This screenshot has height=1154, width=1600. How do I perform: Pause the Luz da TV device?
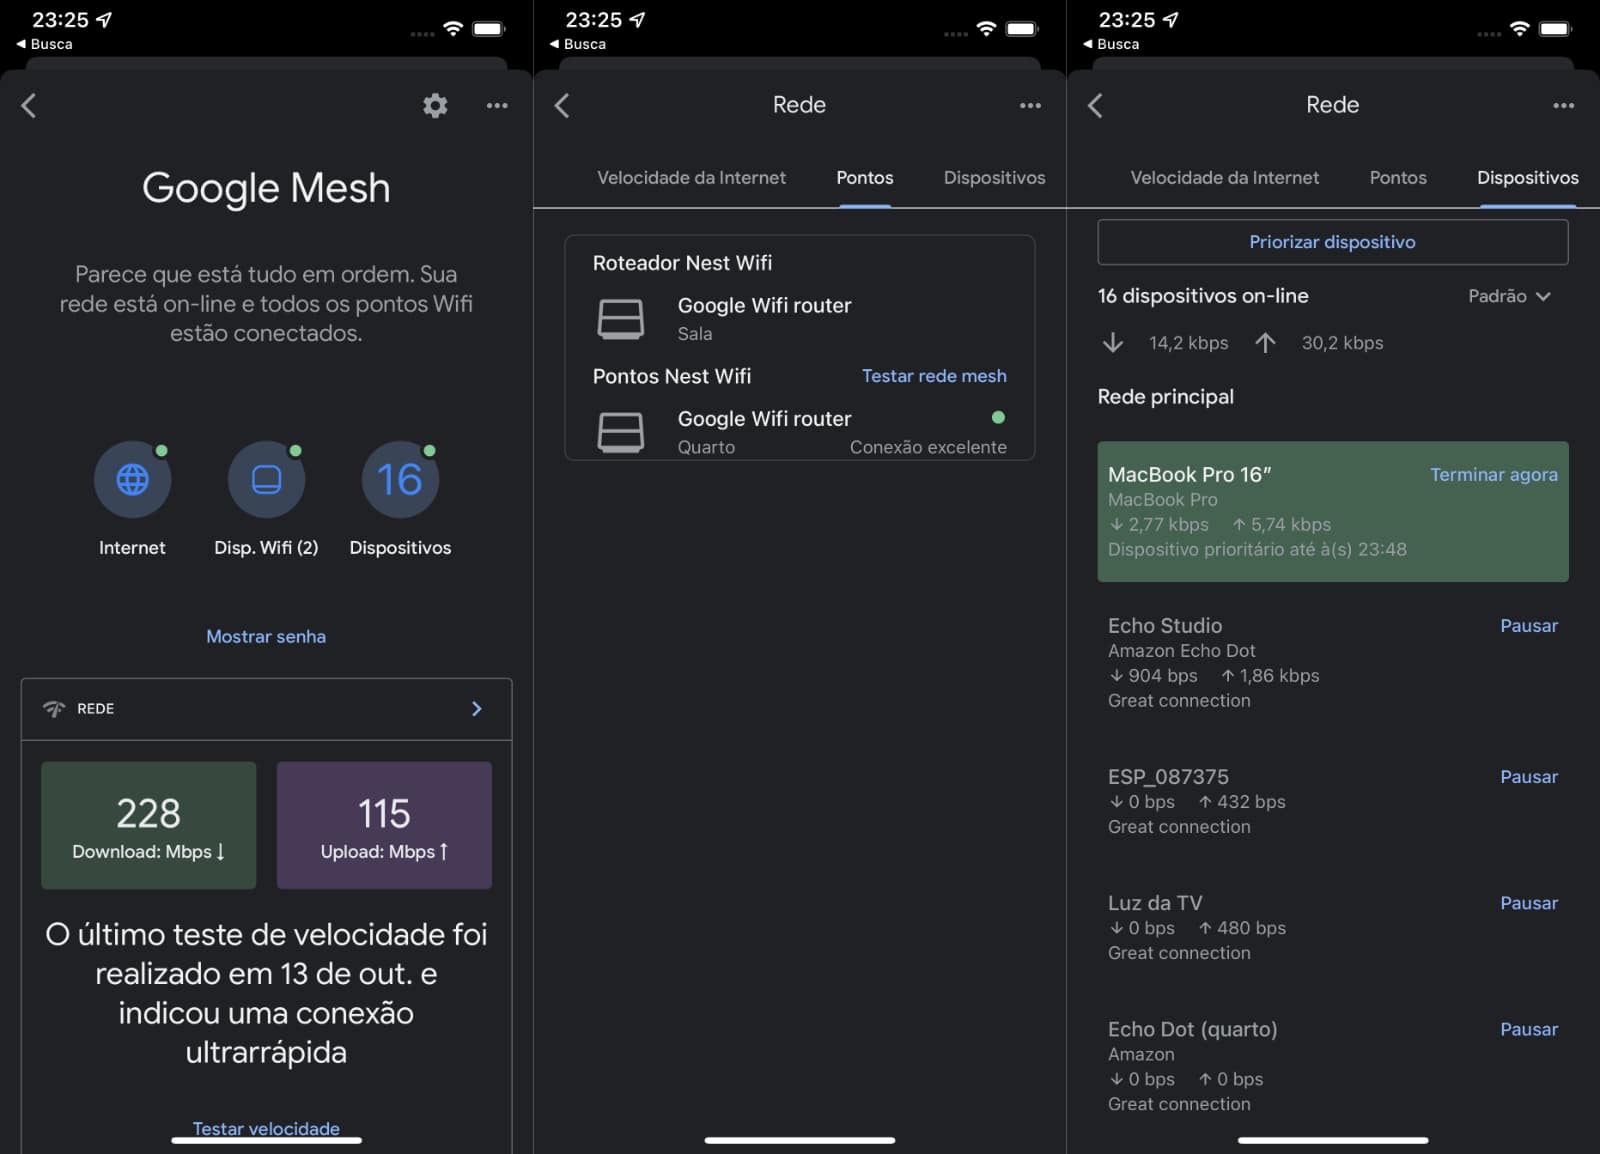tap(1528, 903)
